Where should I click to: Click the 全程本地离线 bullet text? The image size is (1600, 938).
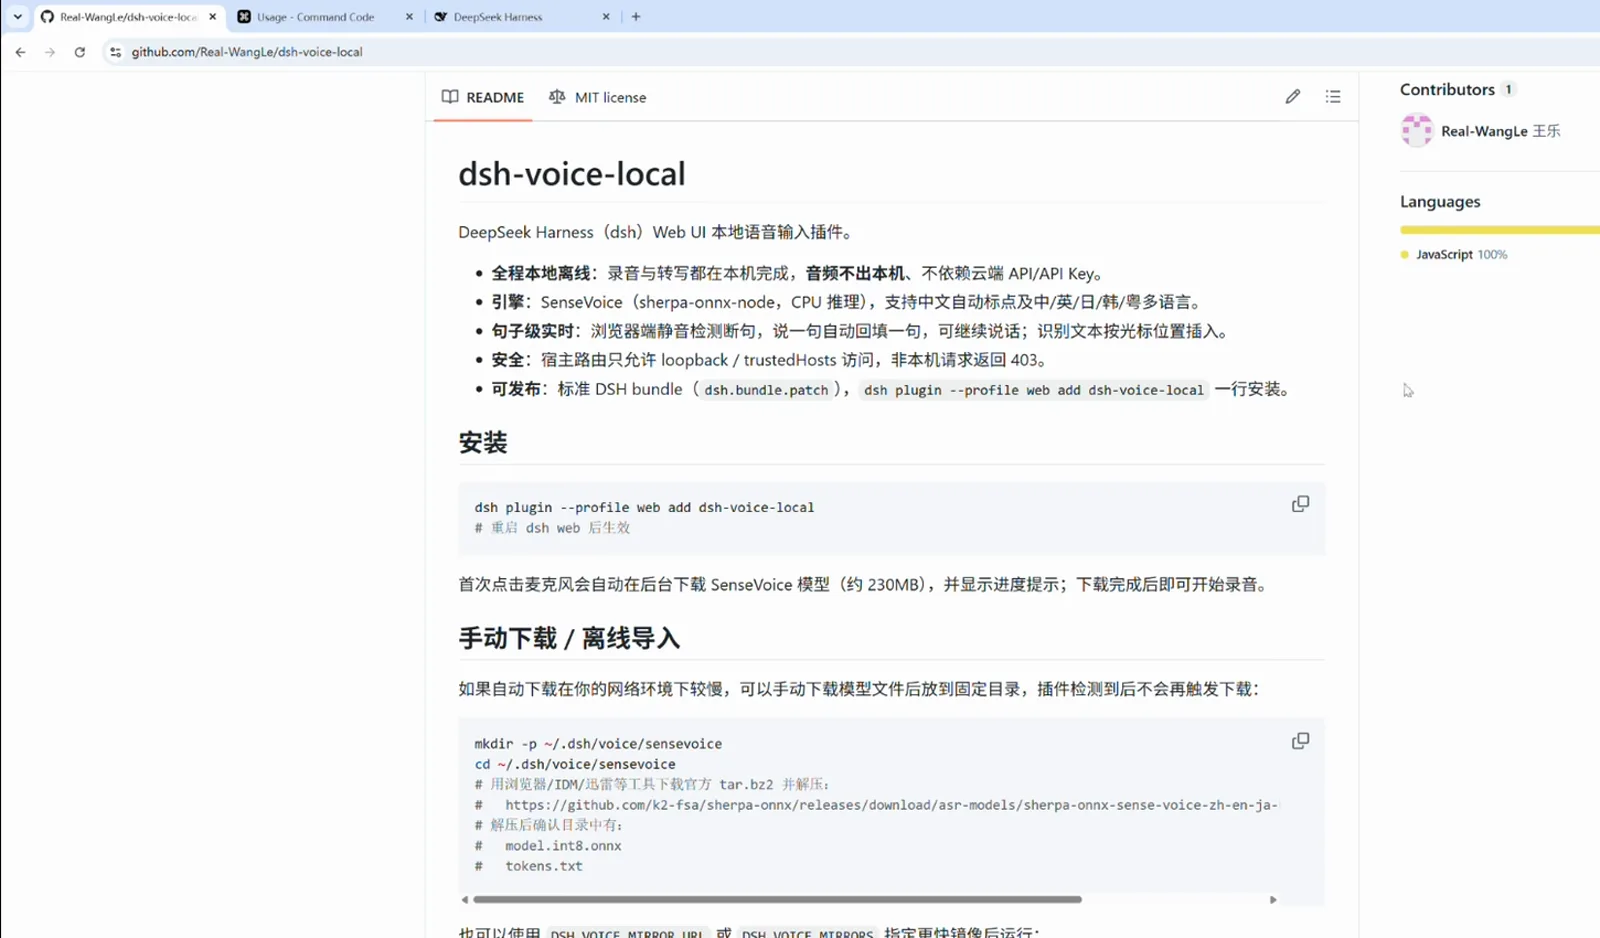point(798,273)
